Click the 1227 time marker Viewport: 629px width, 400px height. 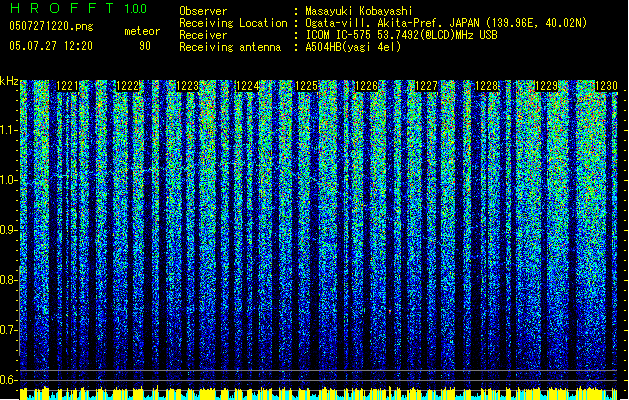click(426, 86)
